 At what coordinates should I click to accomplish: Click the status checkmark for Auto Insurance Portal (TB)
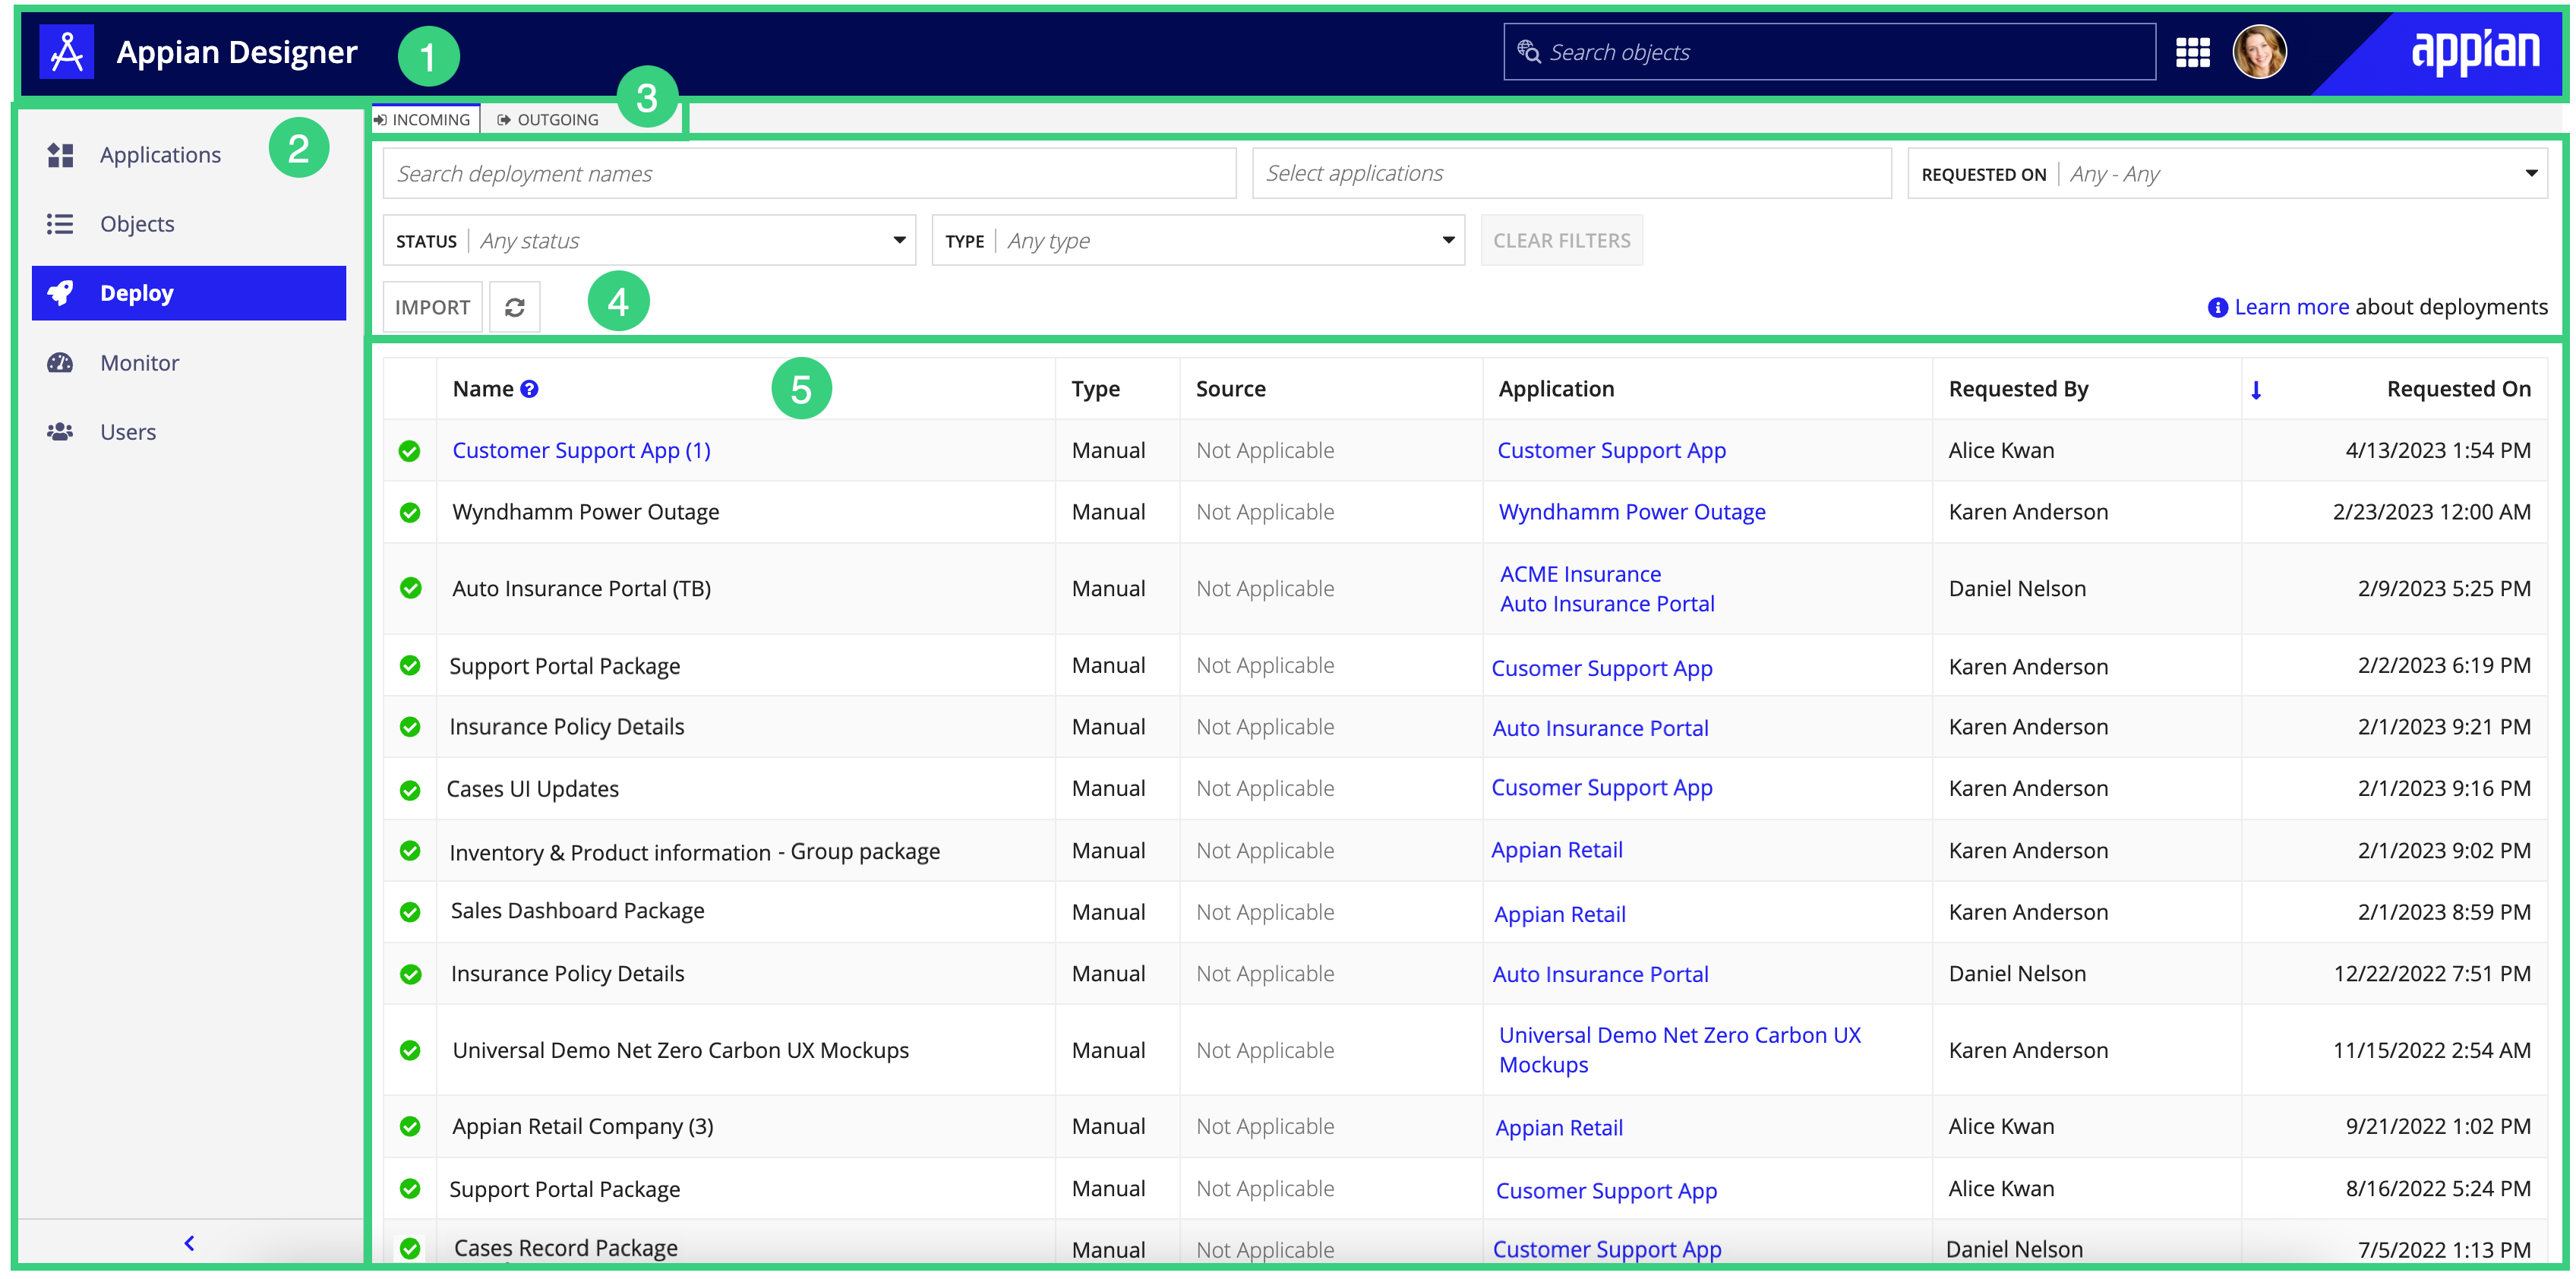[410, 588]
